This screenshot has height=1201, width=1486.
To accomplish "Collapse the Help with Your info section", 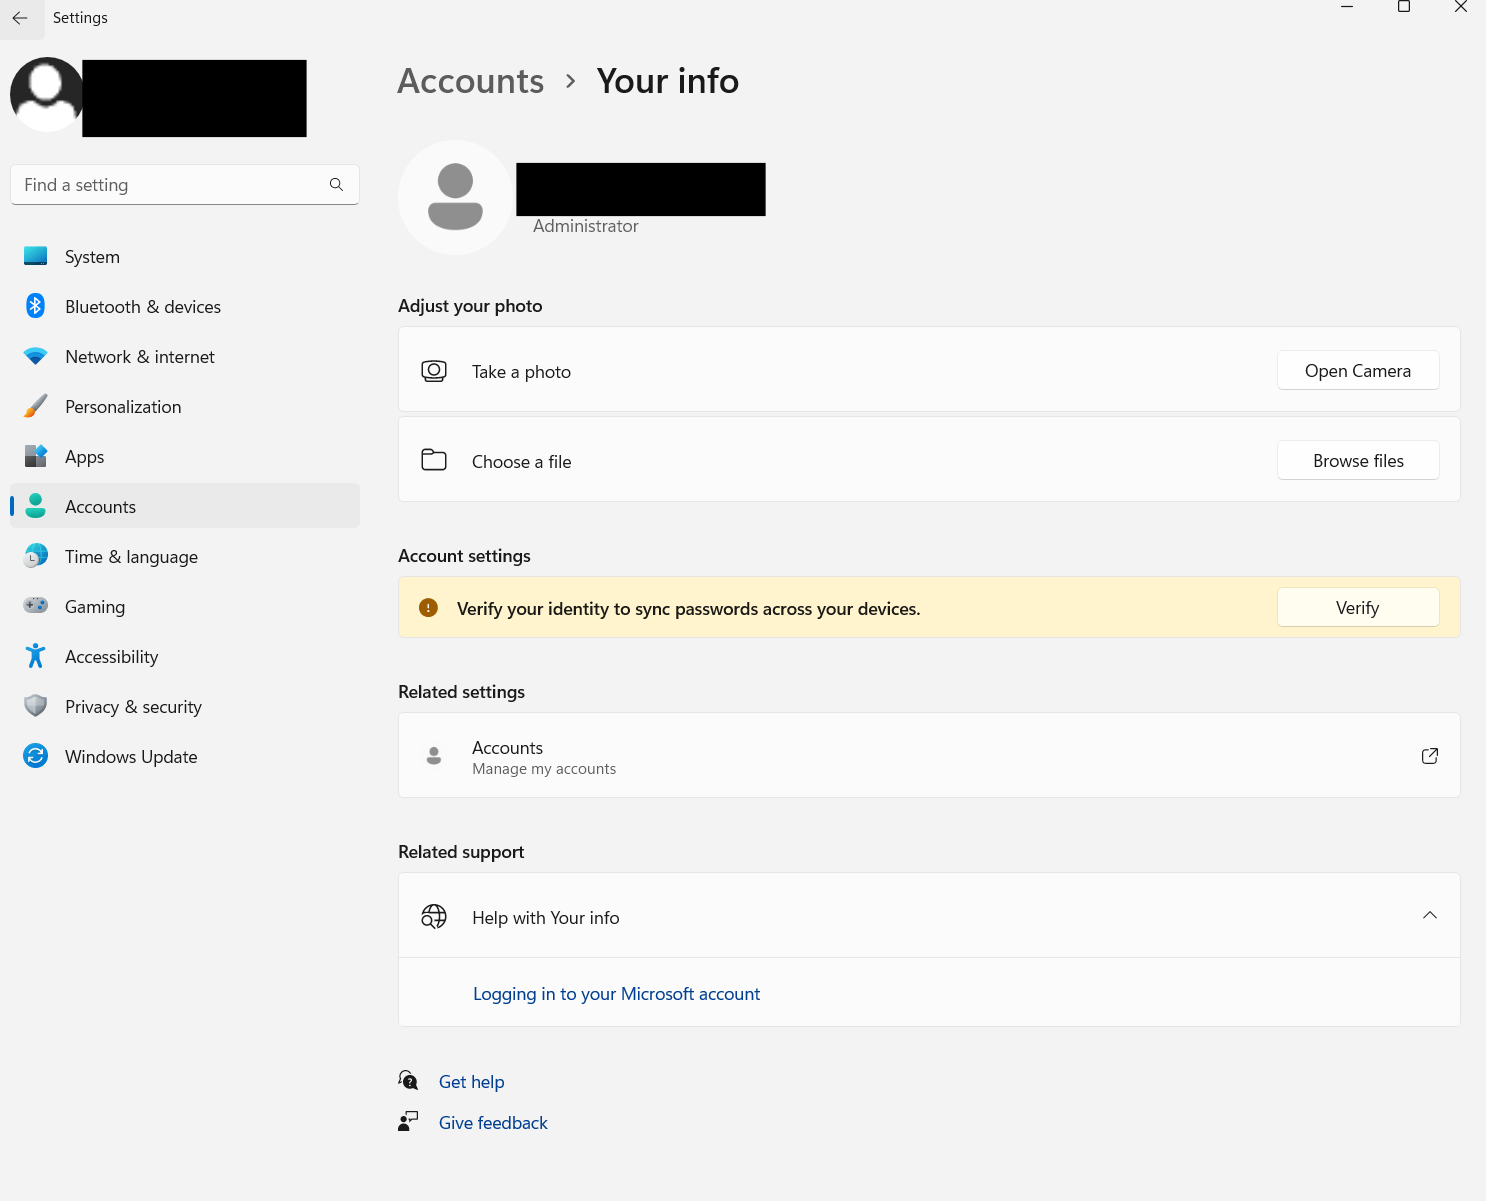I will coord(1429,916).
